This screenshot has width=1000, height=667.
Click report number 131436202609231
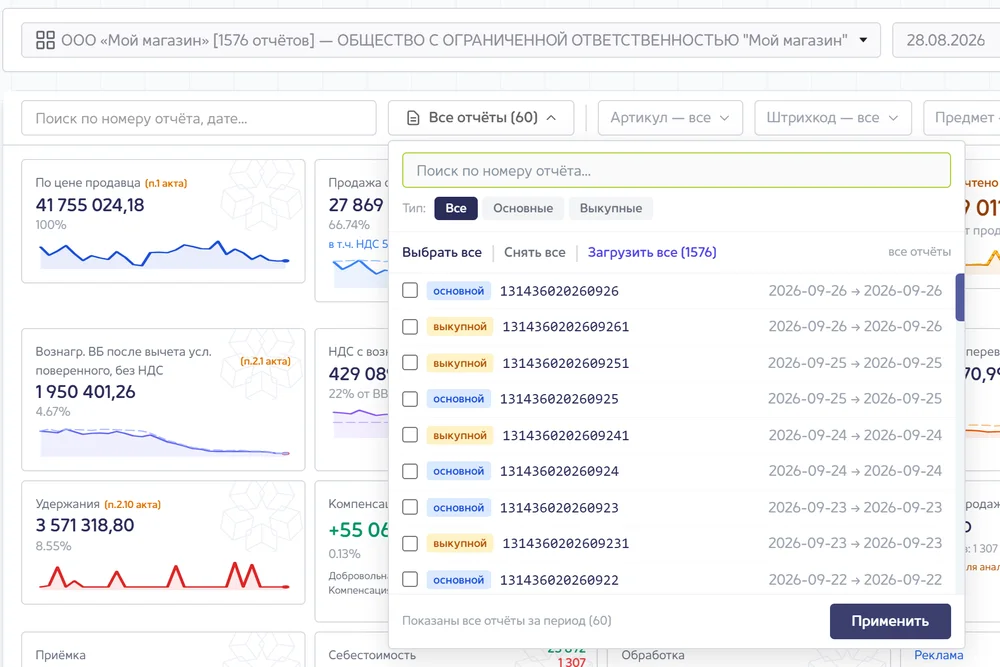(566, 543)
